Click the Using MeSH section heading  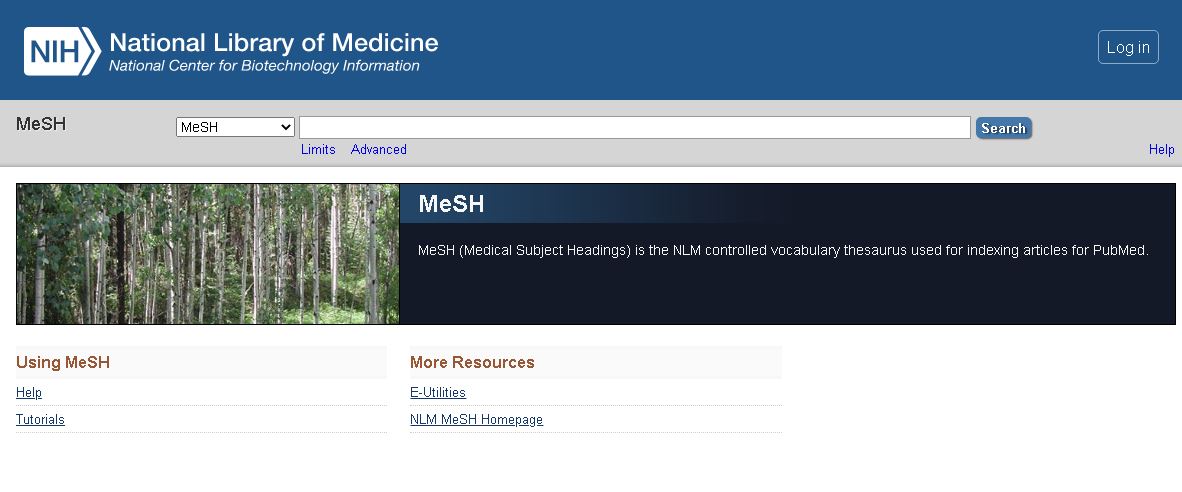click(x=63, y=362)
